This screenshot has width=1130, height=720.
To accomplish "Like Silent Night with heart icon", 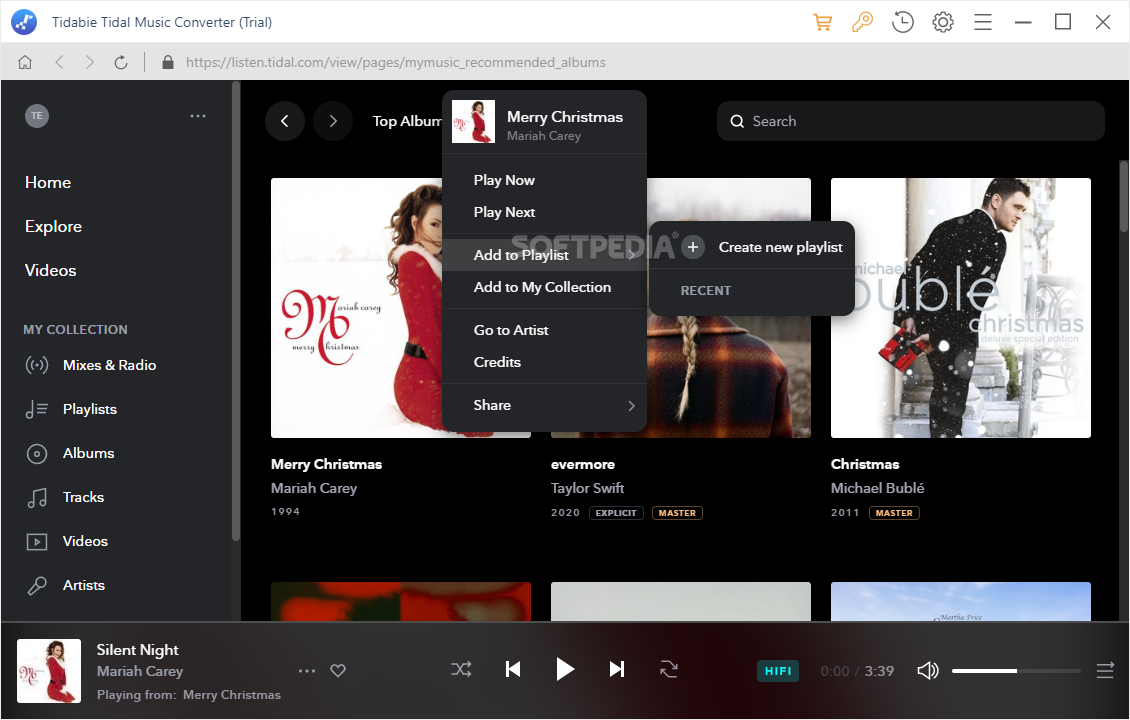I will click(338, 671).
